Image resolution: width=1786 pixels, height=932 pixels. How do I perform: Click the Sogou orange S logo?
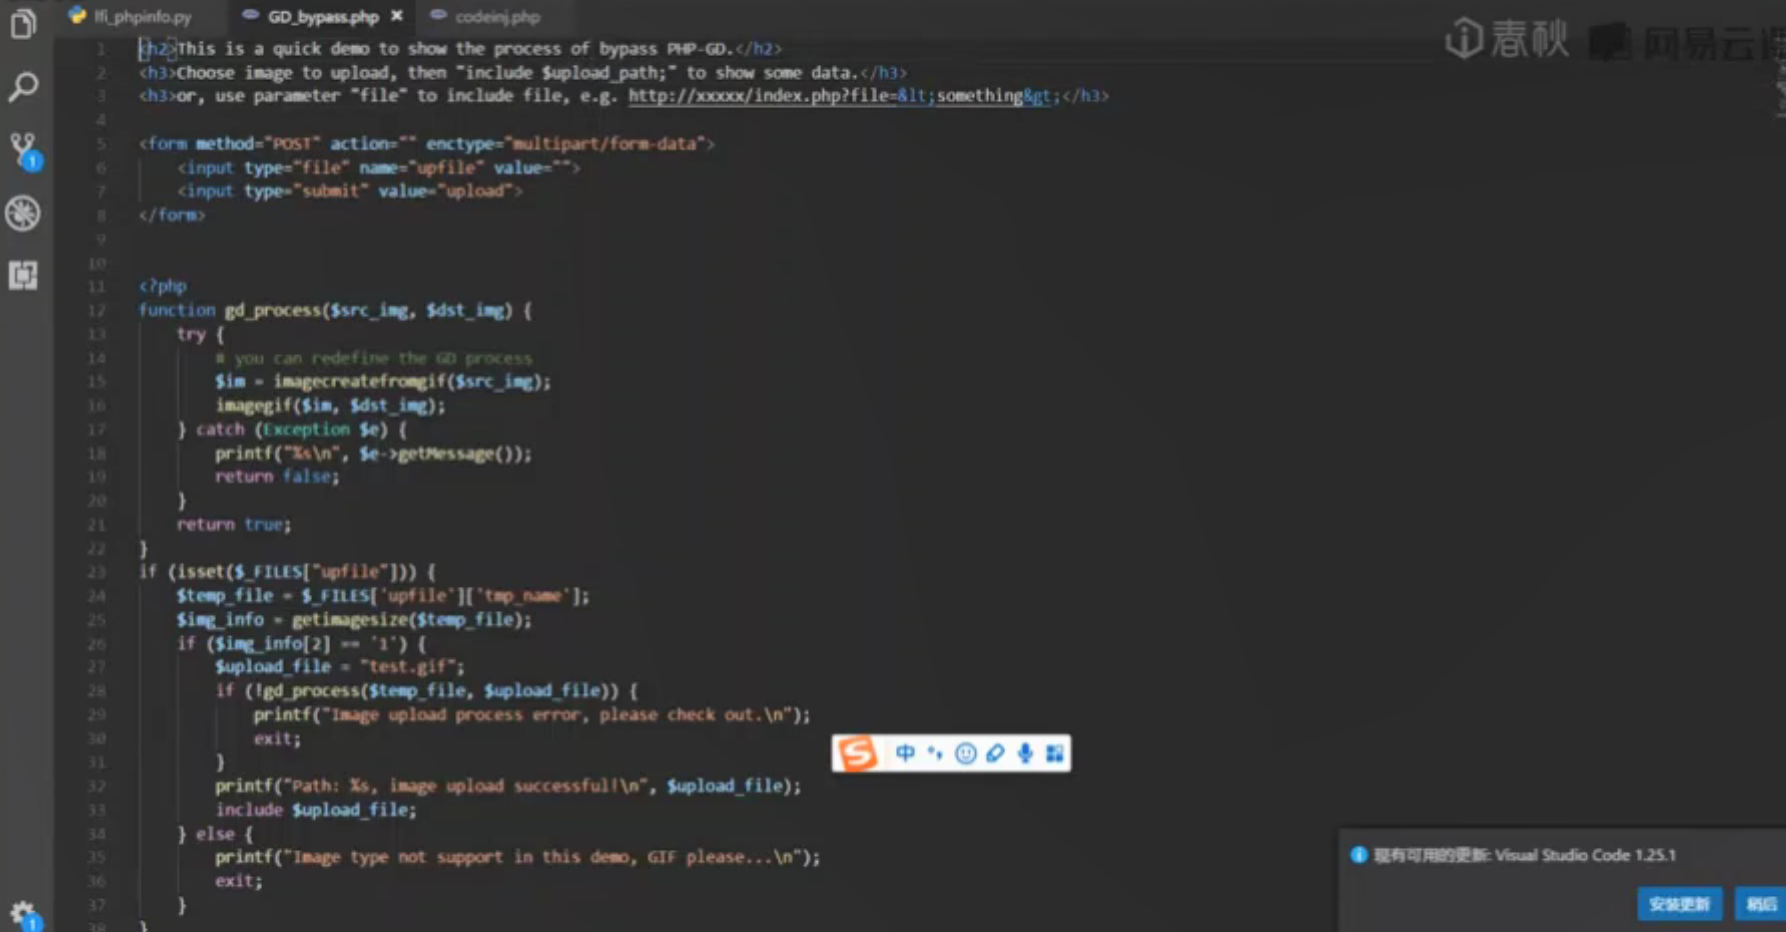857,753
